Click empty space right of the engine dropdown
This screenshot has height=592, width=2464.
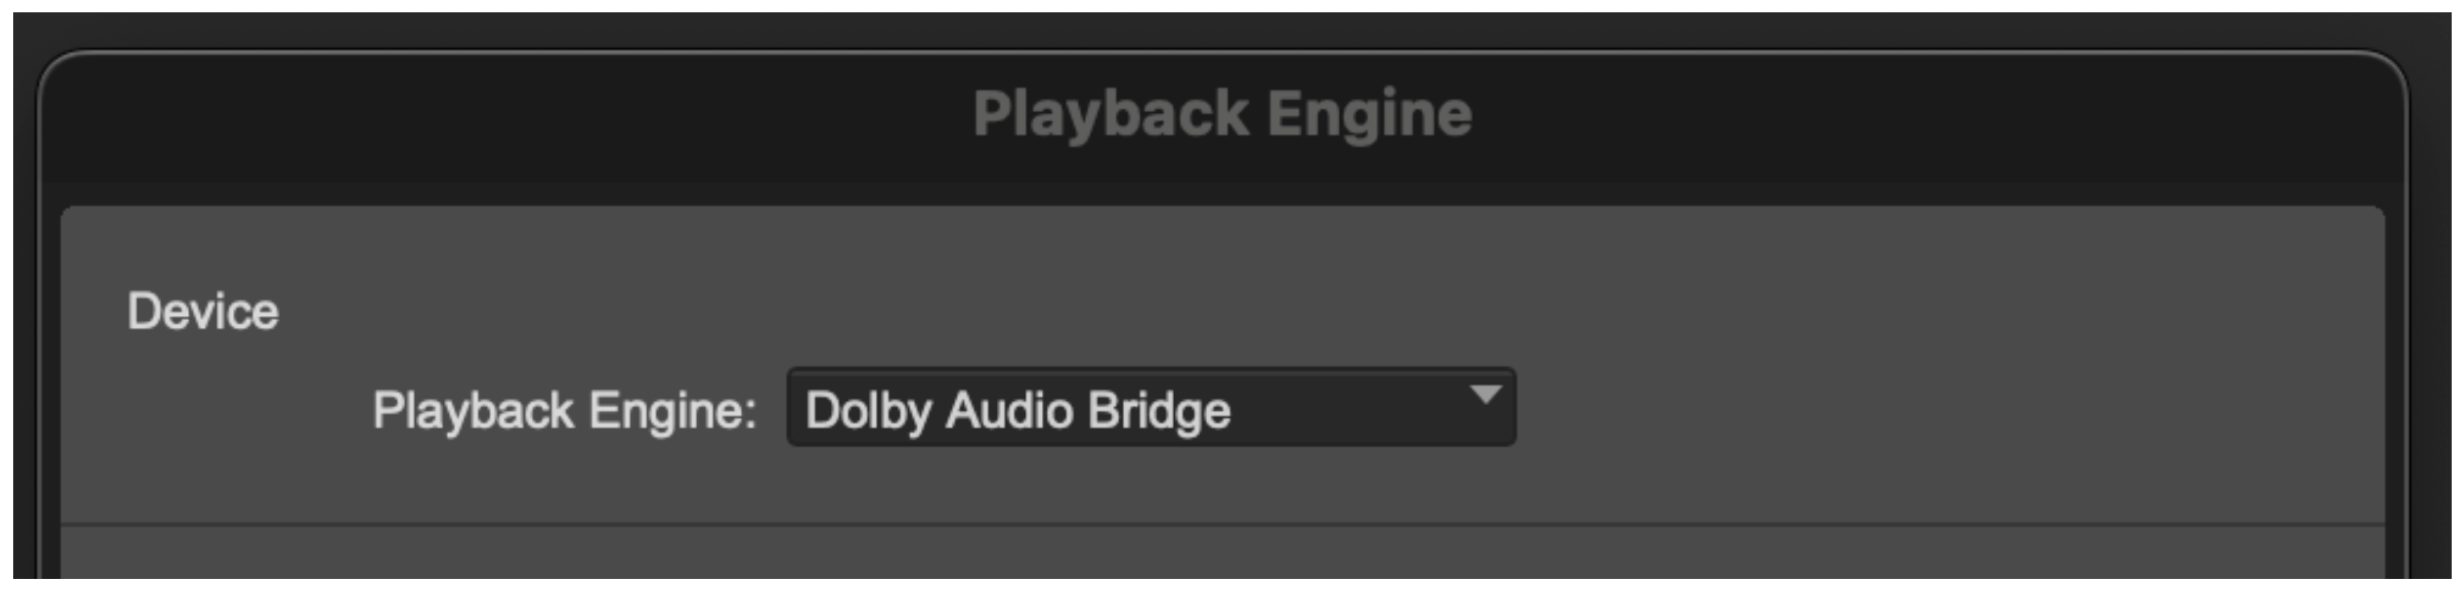pos(1900,408)
